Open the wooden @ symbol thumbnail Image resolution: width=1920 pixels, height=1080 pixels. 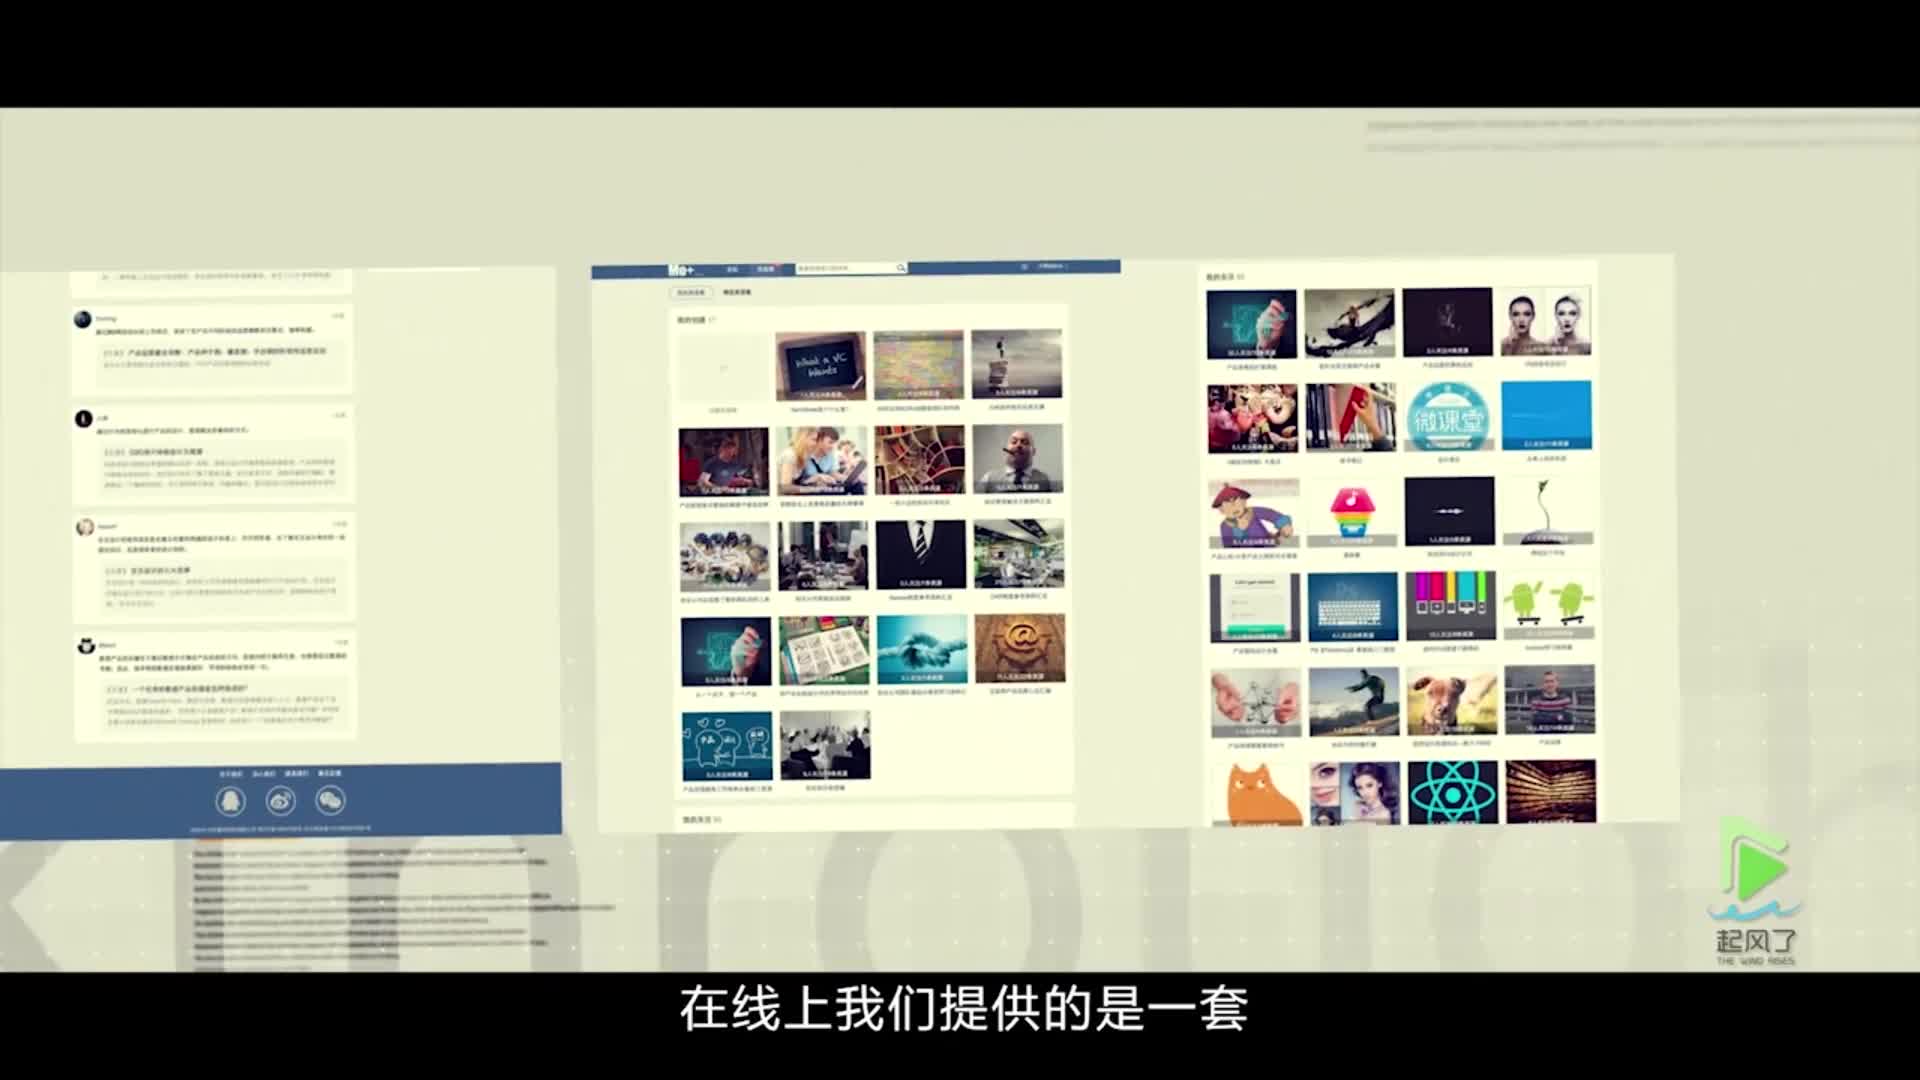pyautogui.click(x=1020, y=648)
